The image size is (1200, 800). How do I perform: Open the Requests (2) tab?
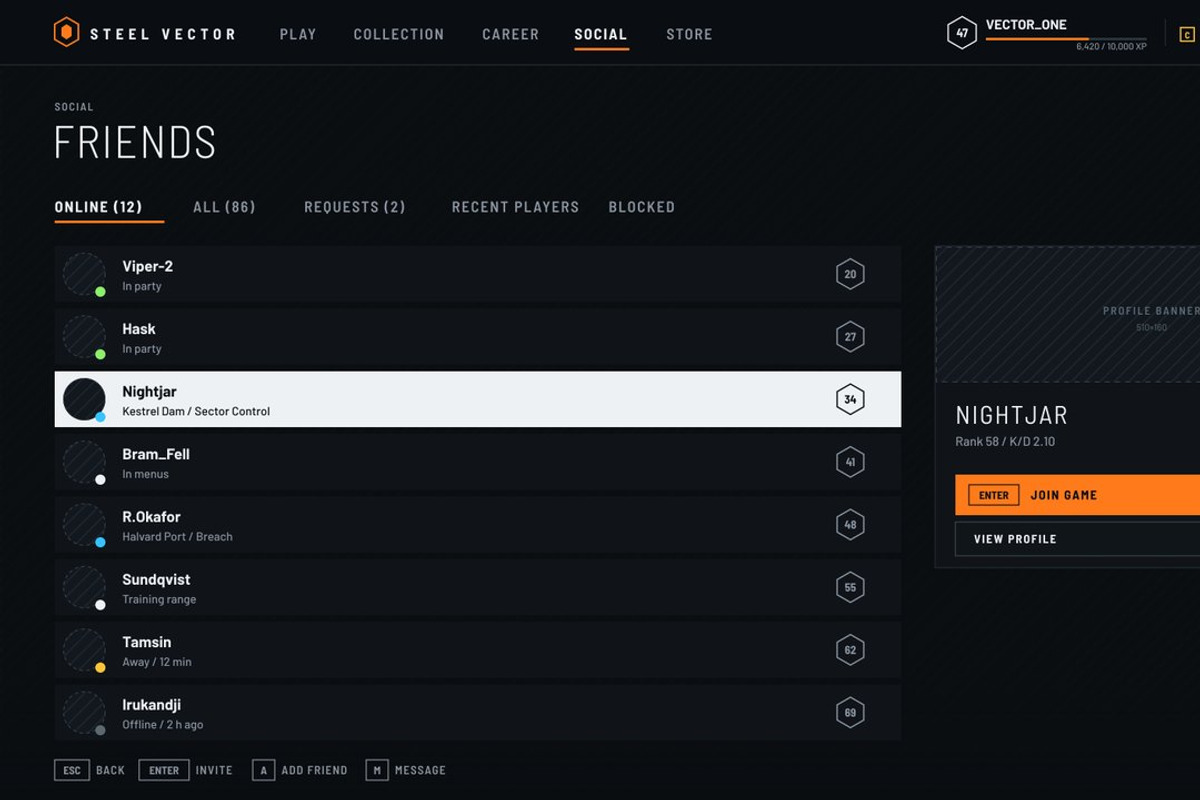[x=355, y=207]
